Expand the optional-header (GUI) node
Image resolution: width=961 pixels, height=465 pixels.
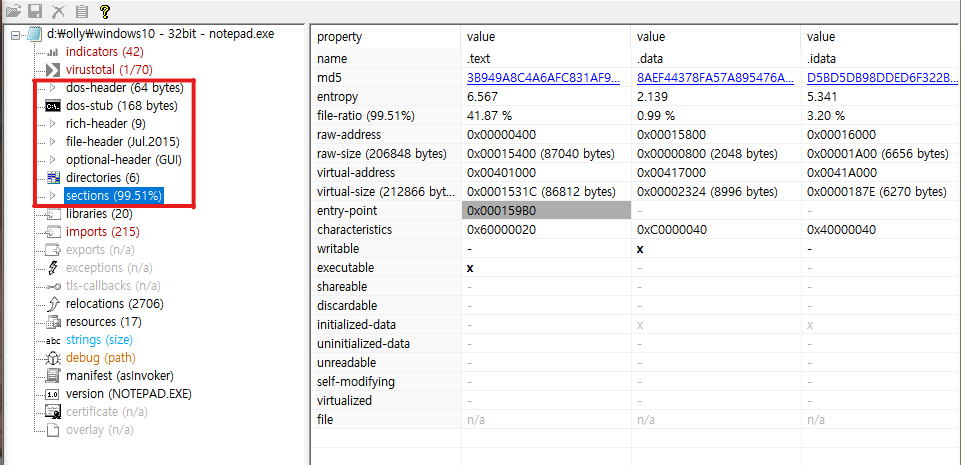tap(53, 160)
